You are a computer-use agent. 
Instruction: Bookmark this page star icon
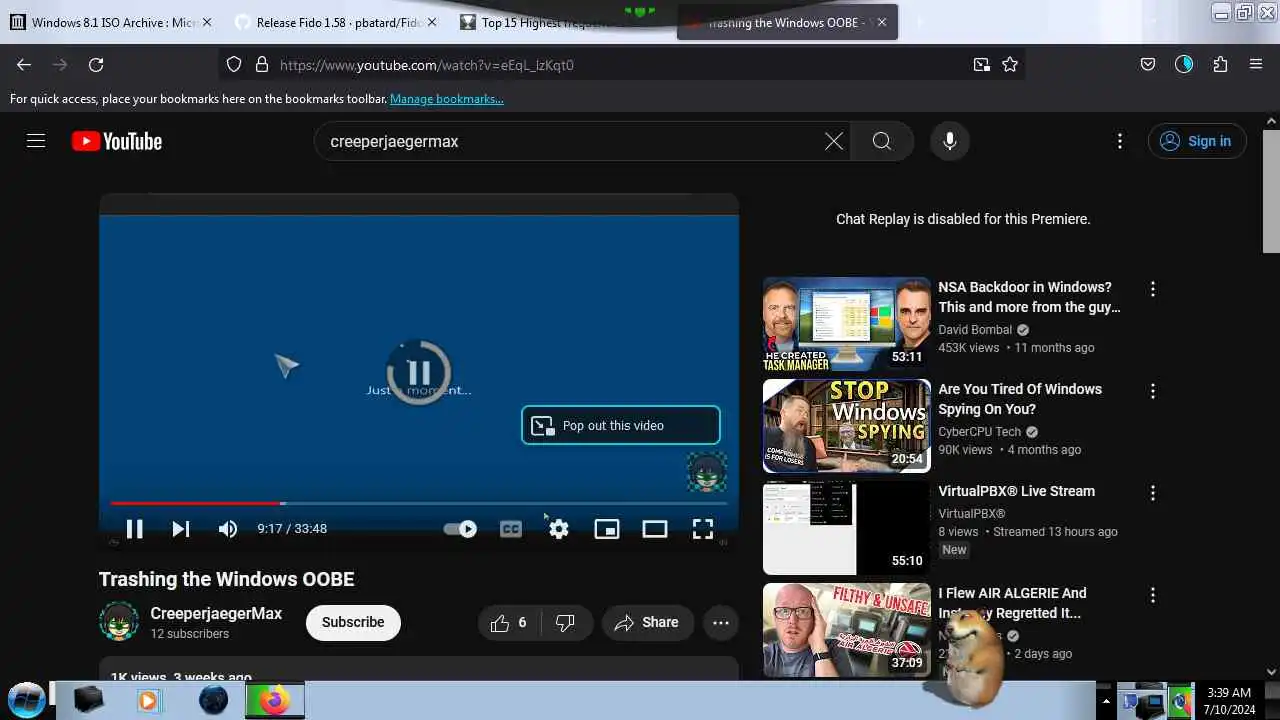1010,64
